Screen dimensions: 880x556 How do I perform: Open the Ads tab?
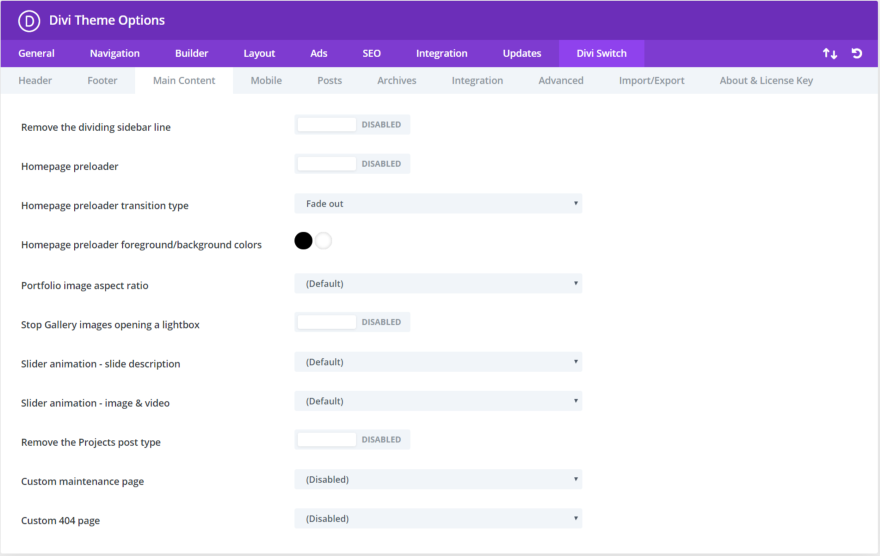(319, 53)
